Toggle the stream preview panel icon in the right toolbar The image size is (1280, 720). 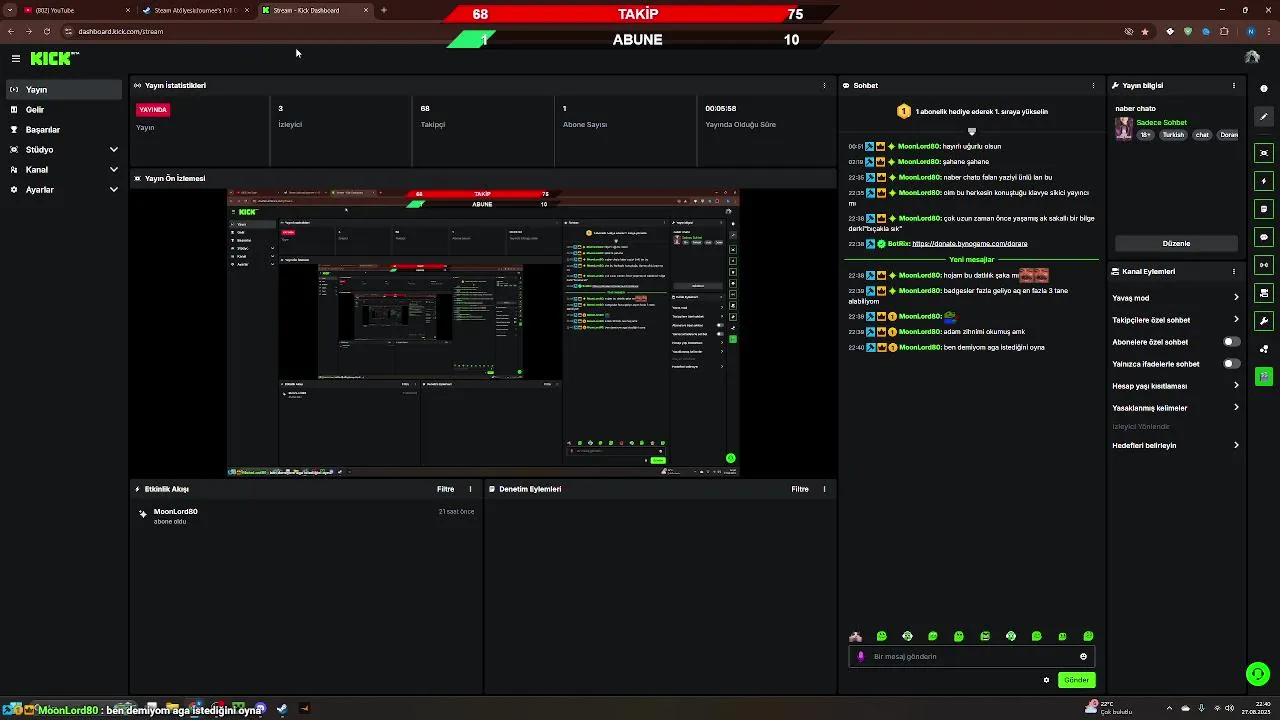point(1264,153)
